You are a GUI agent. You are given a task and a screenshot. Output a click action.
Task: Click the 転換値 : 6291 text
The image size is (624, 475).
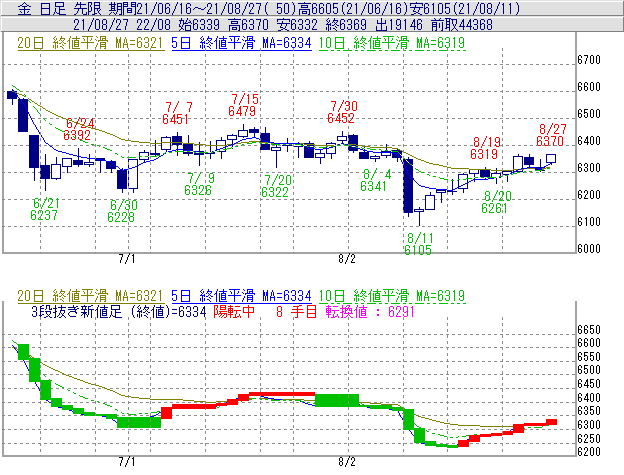370,311
